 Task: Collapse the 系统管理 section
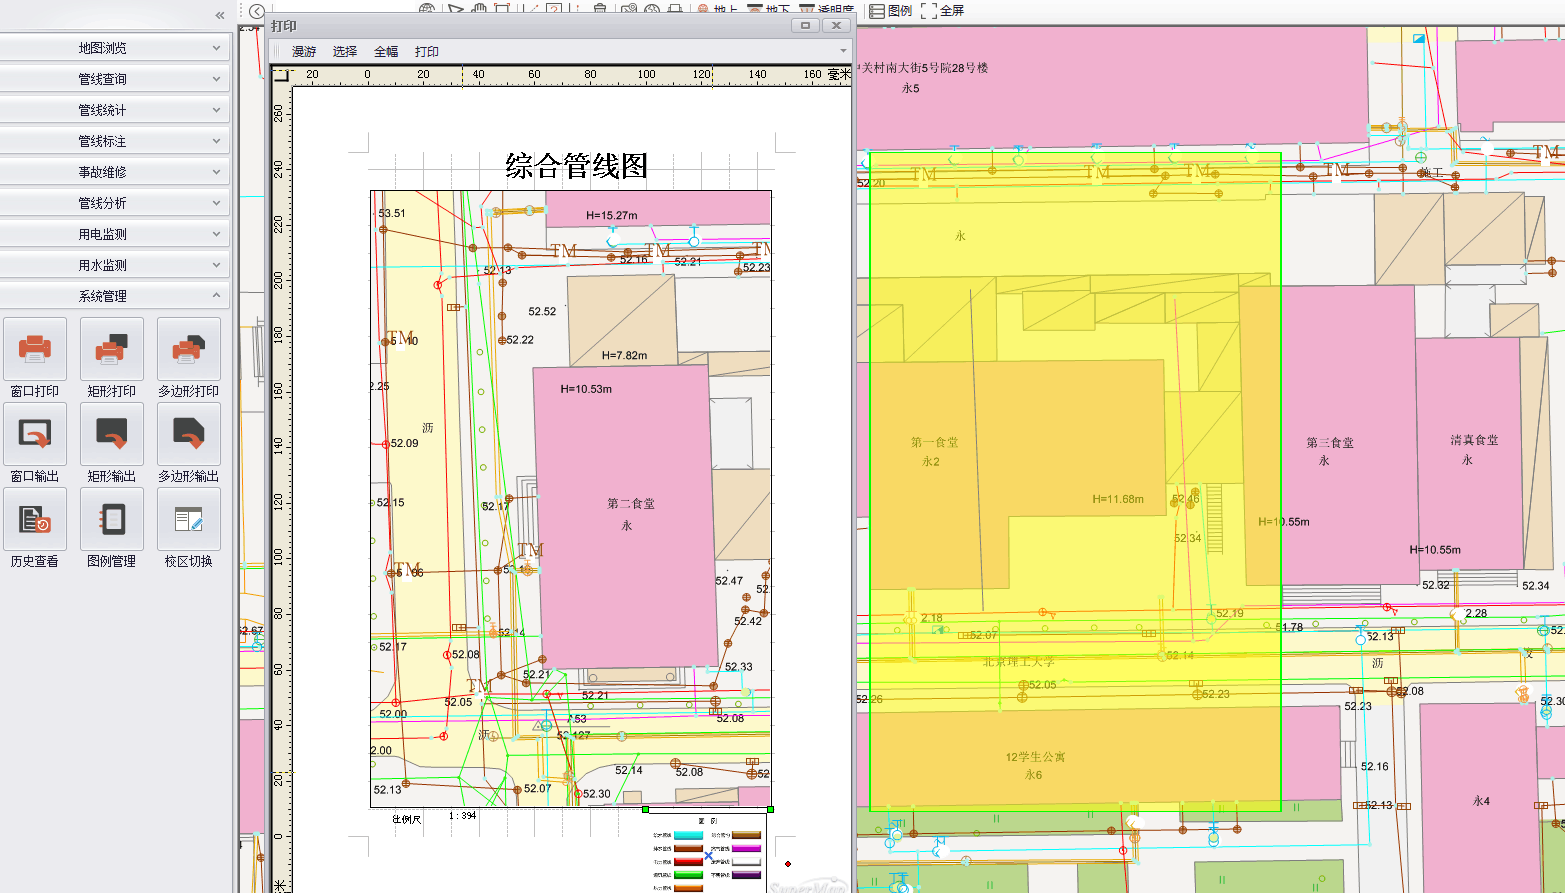[115, 296]
